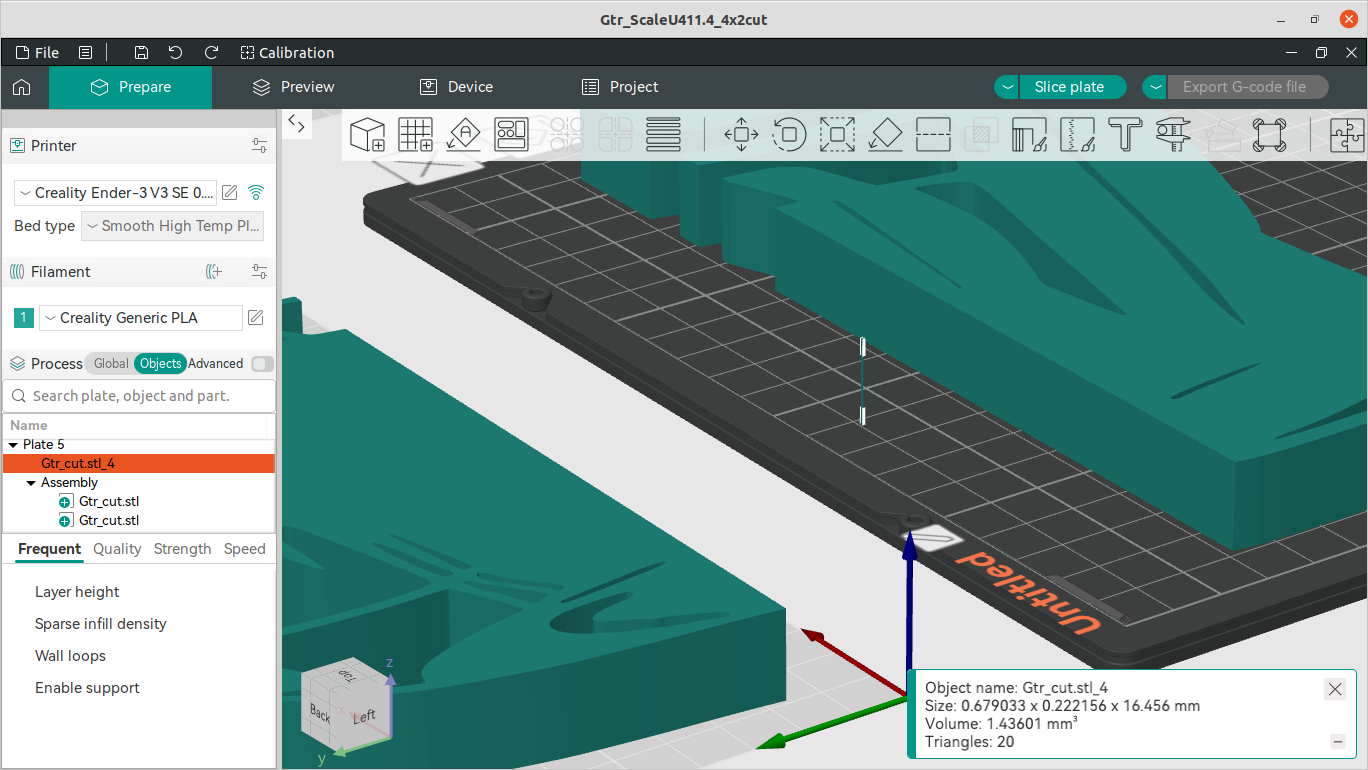1368x770 pixels.
Task: Click the Arrange all objects icon
Action: coord(511,134)
